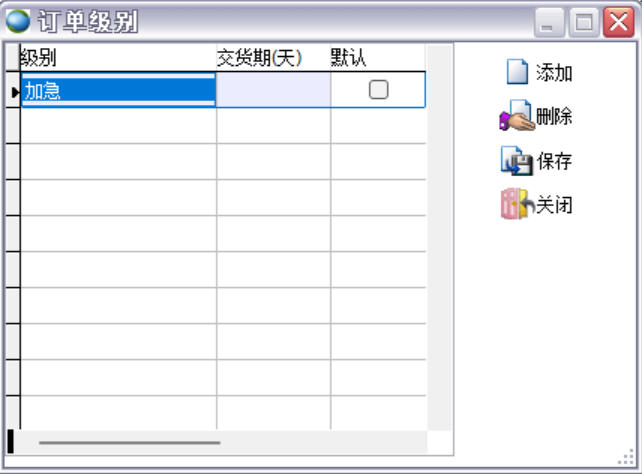Select the row arrow indicator beside 加急

[14, 91]
